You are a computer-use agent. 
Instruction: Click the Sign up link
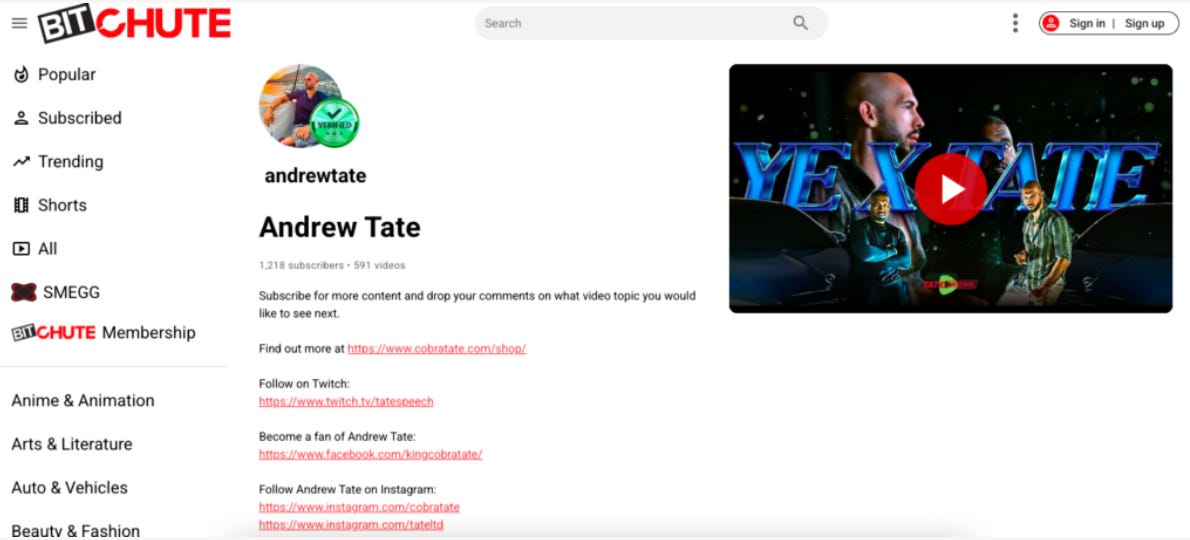coord(1144,24)
